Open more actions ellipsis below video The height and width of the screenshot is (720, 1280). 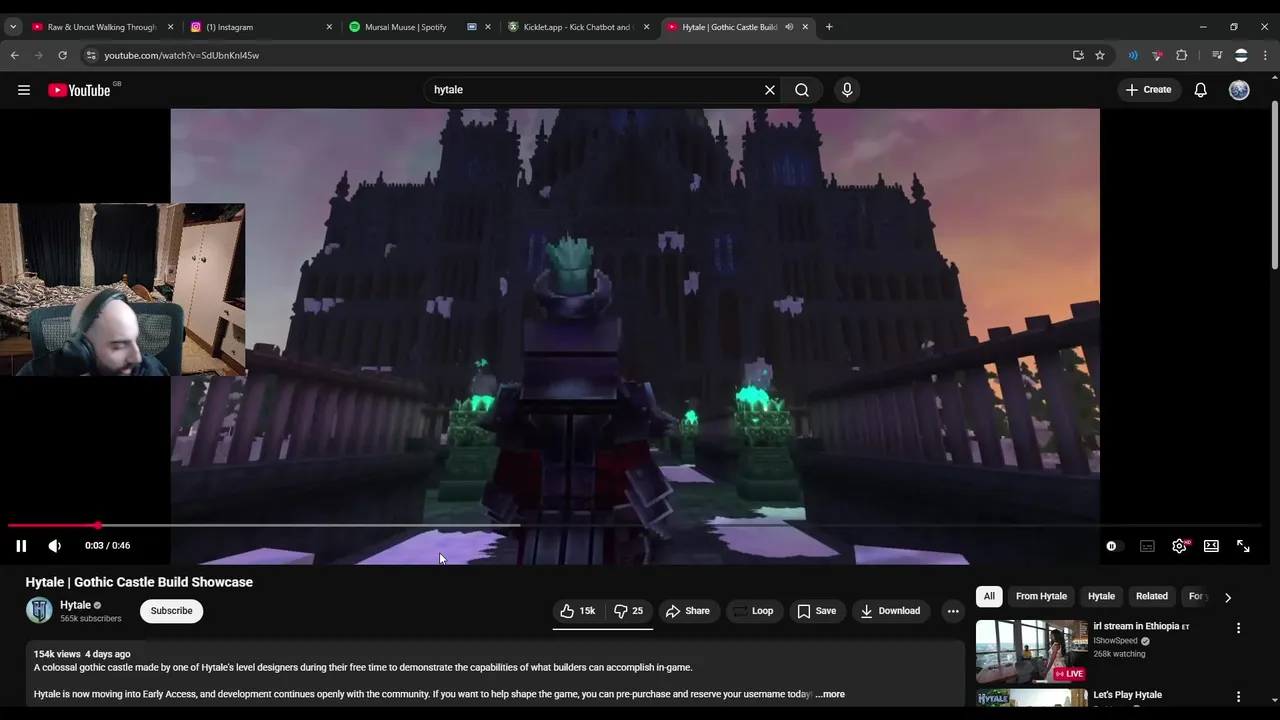click(x=953, y=611)
